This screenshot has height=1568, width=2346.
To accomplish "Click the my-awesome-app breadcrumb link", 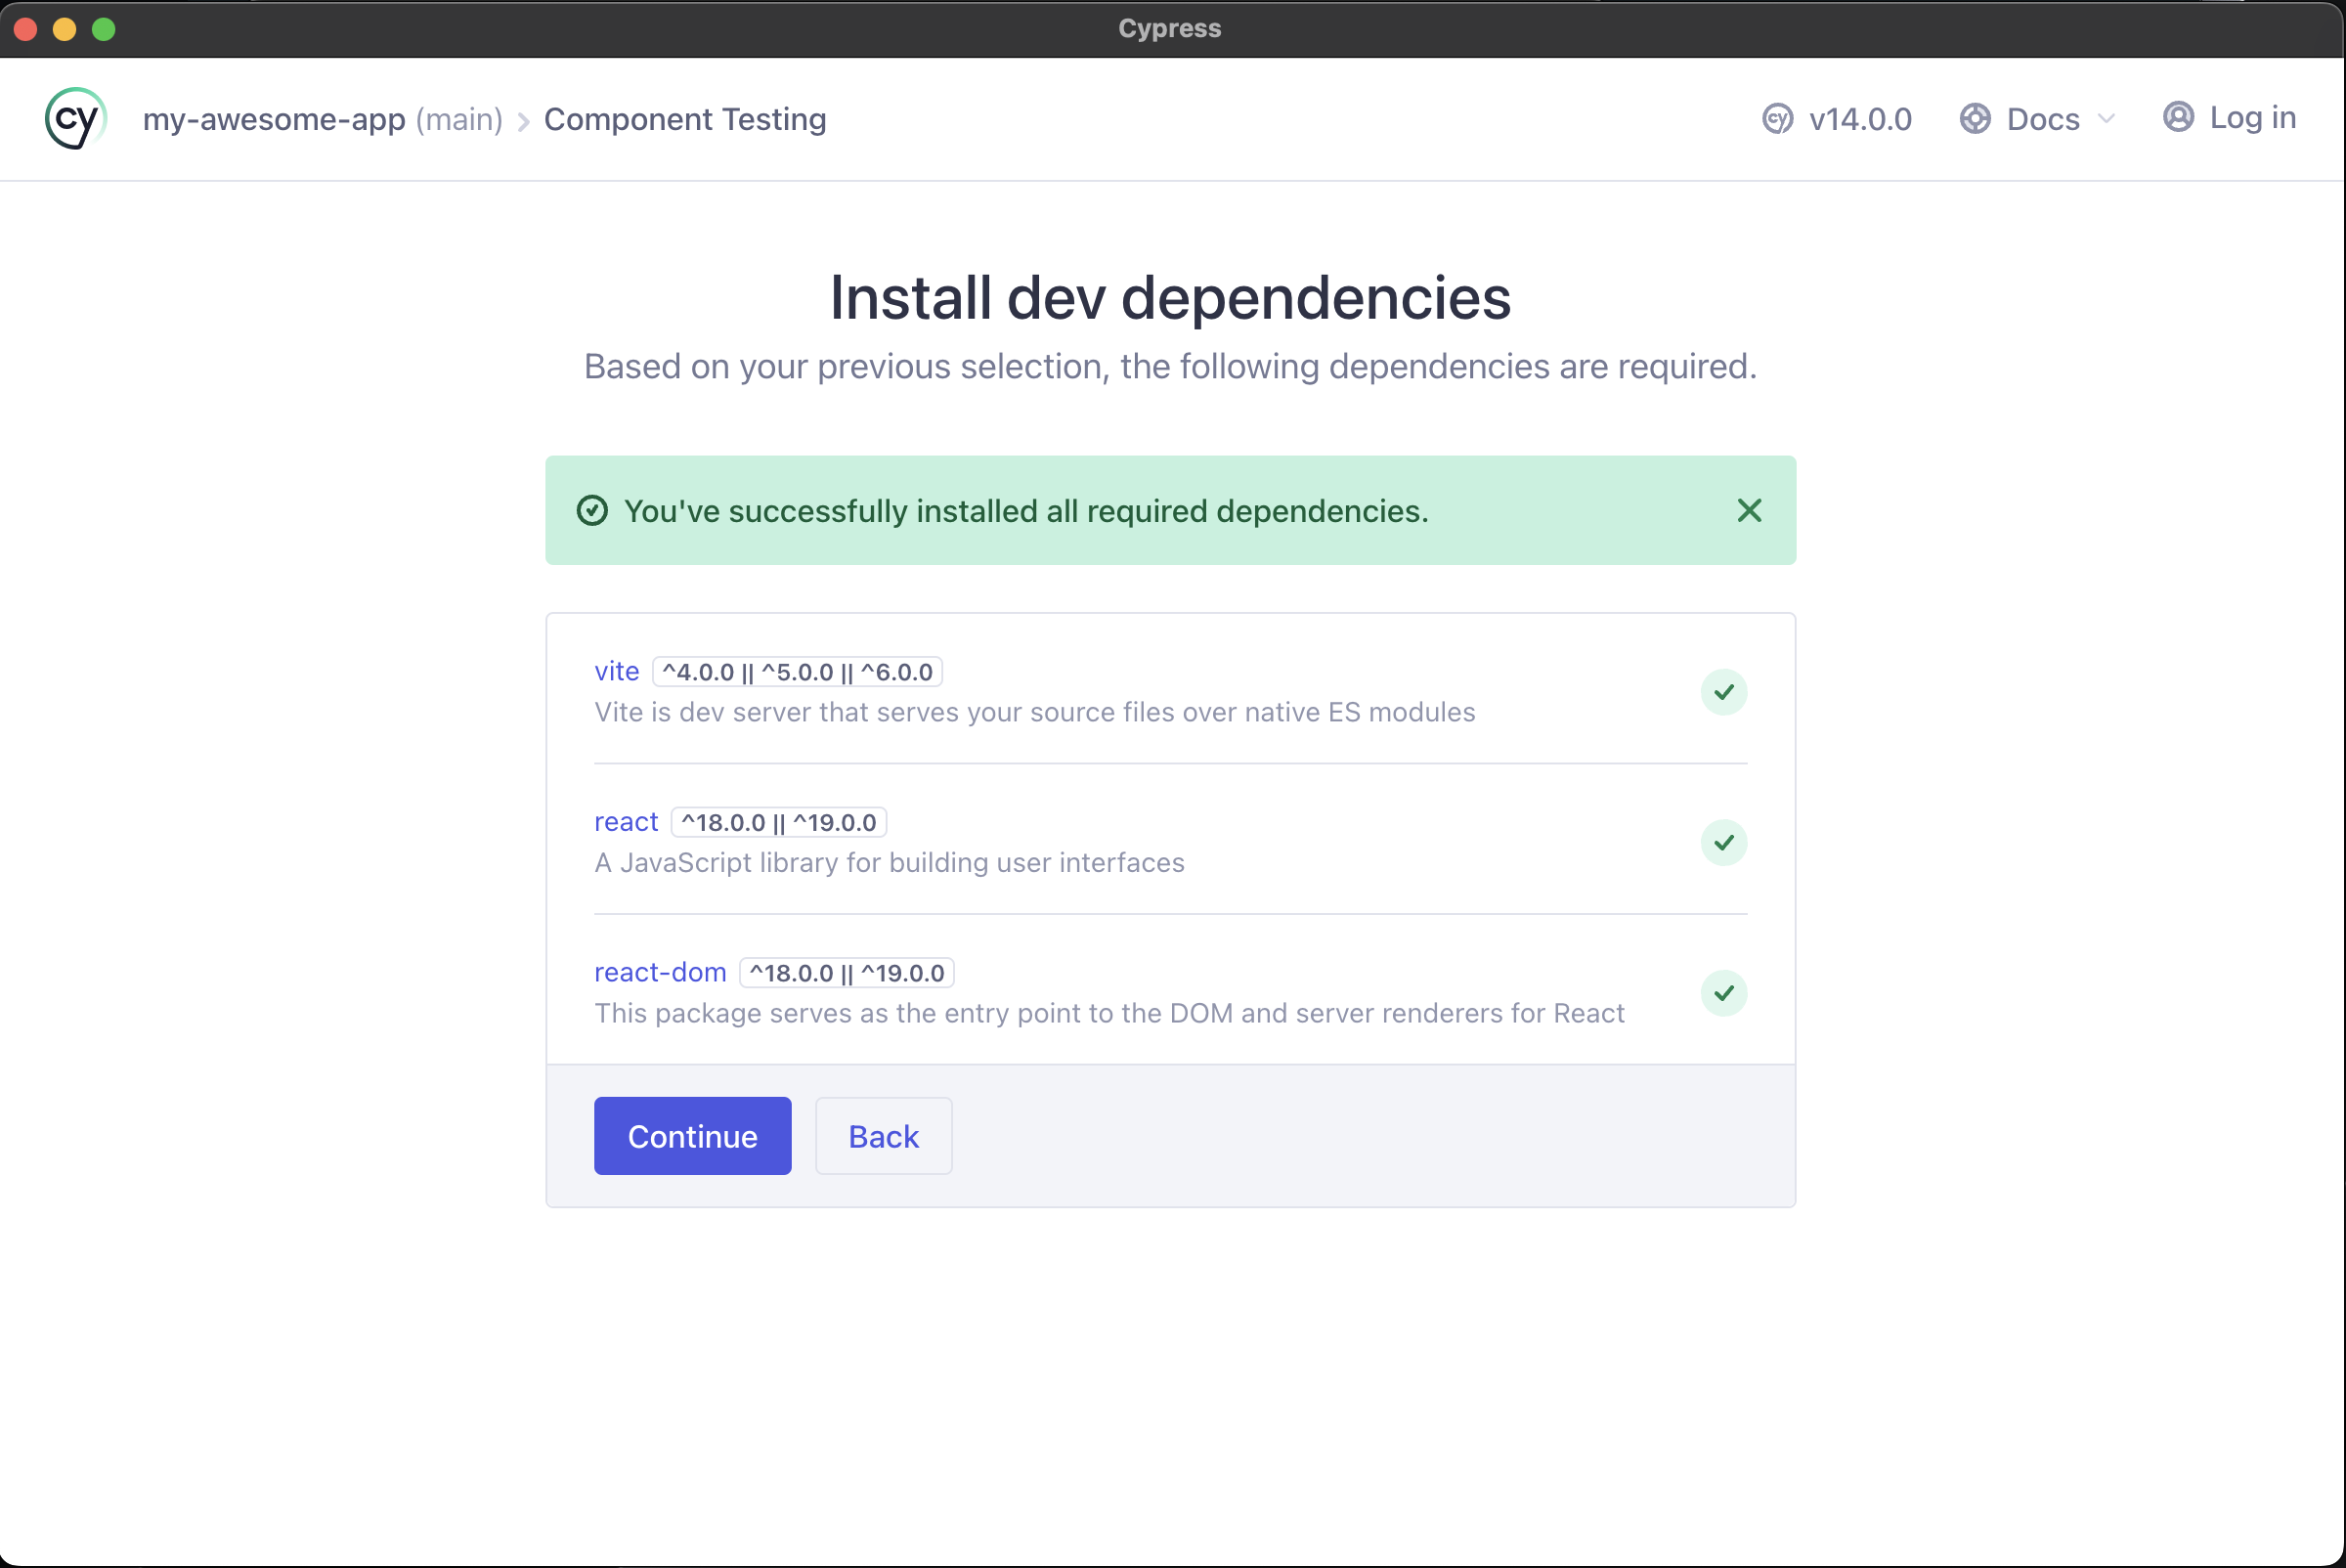I will click(x=274, y=118).
